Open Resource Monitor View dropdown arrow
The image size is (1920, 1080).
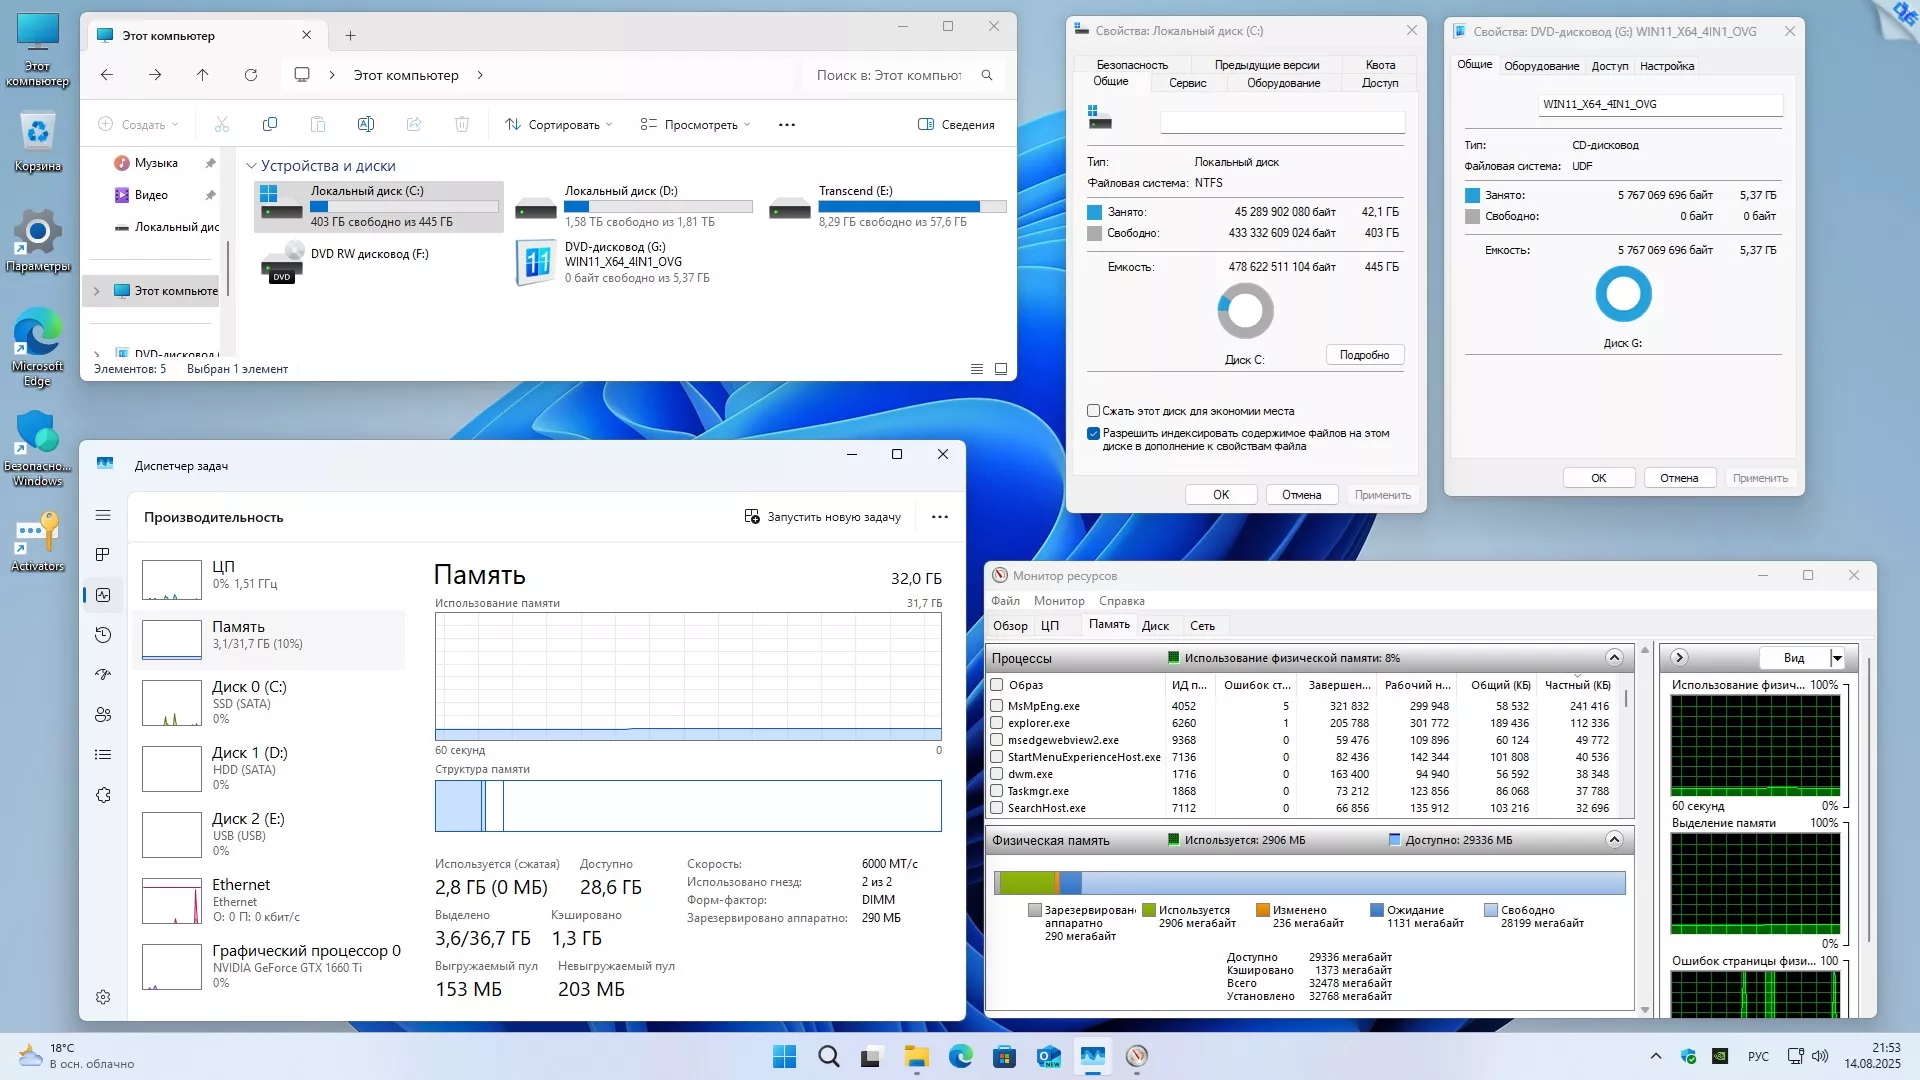(1837, 658)
